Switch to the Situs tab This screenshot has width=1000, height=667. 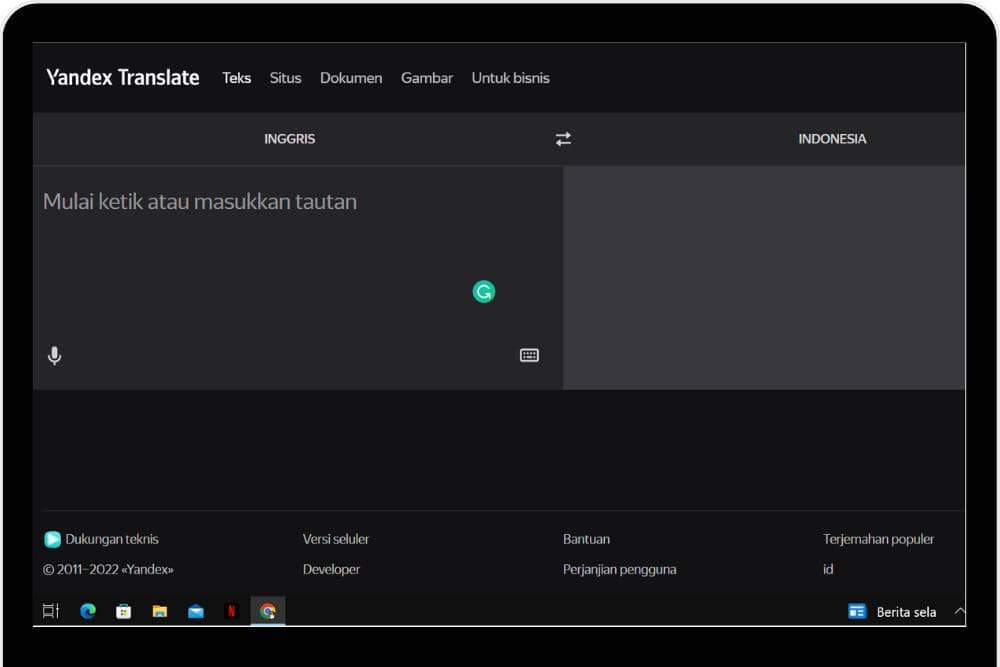click(x=285, y=78)
